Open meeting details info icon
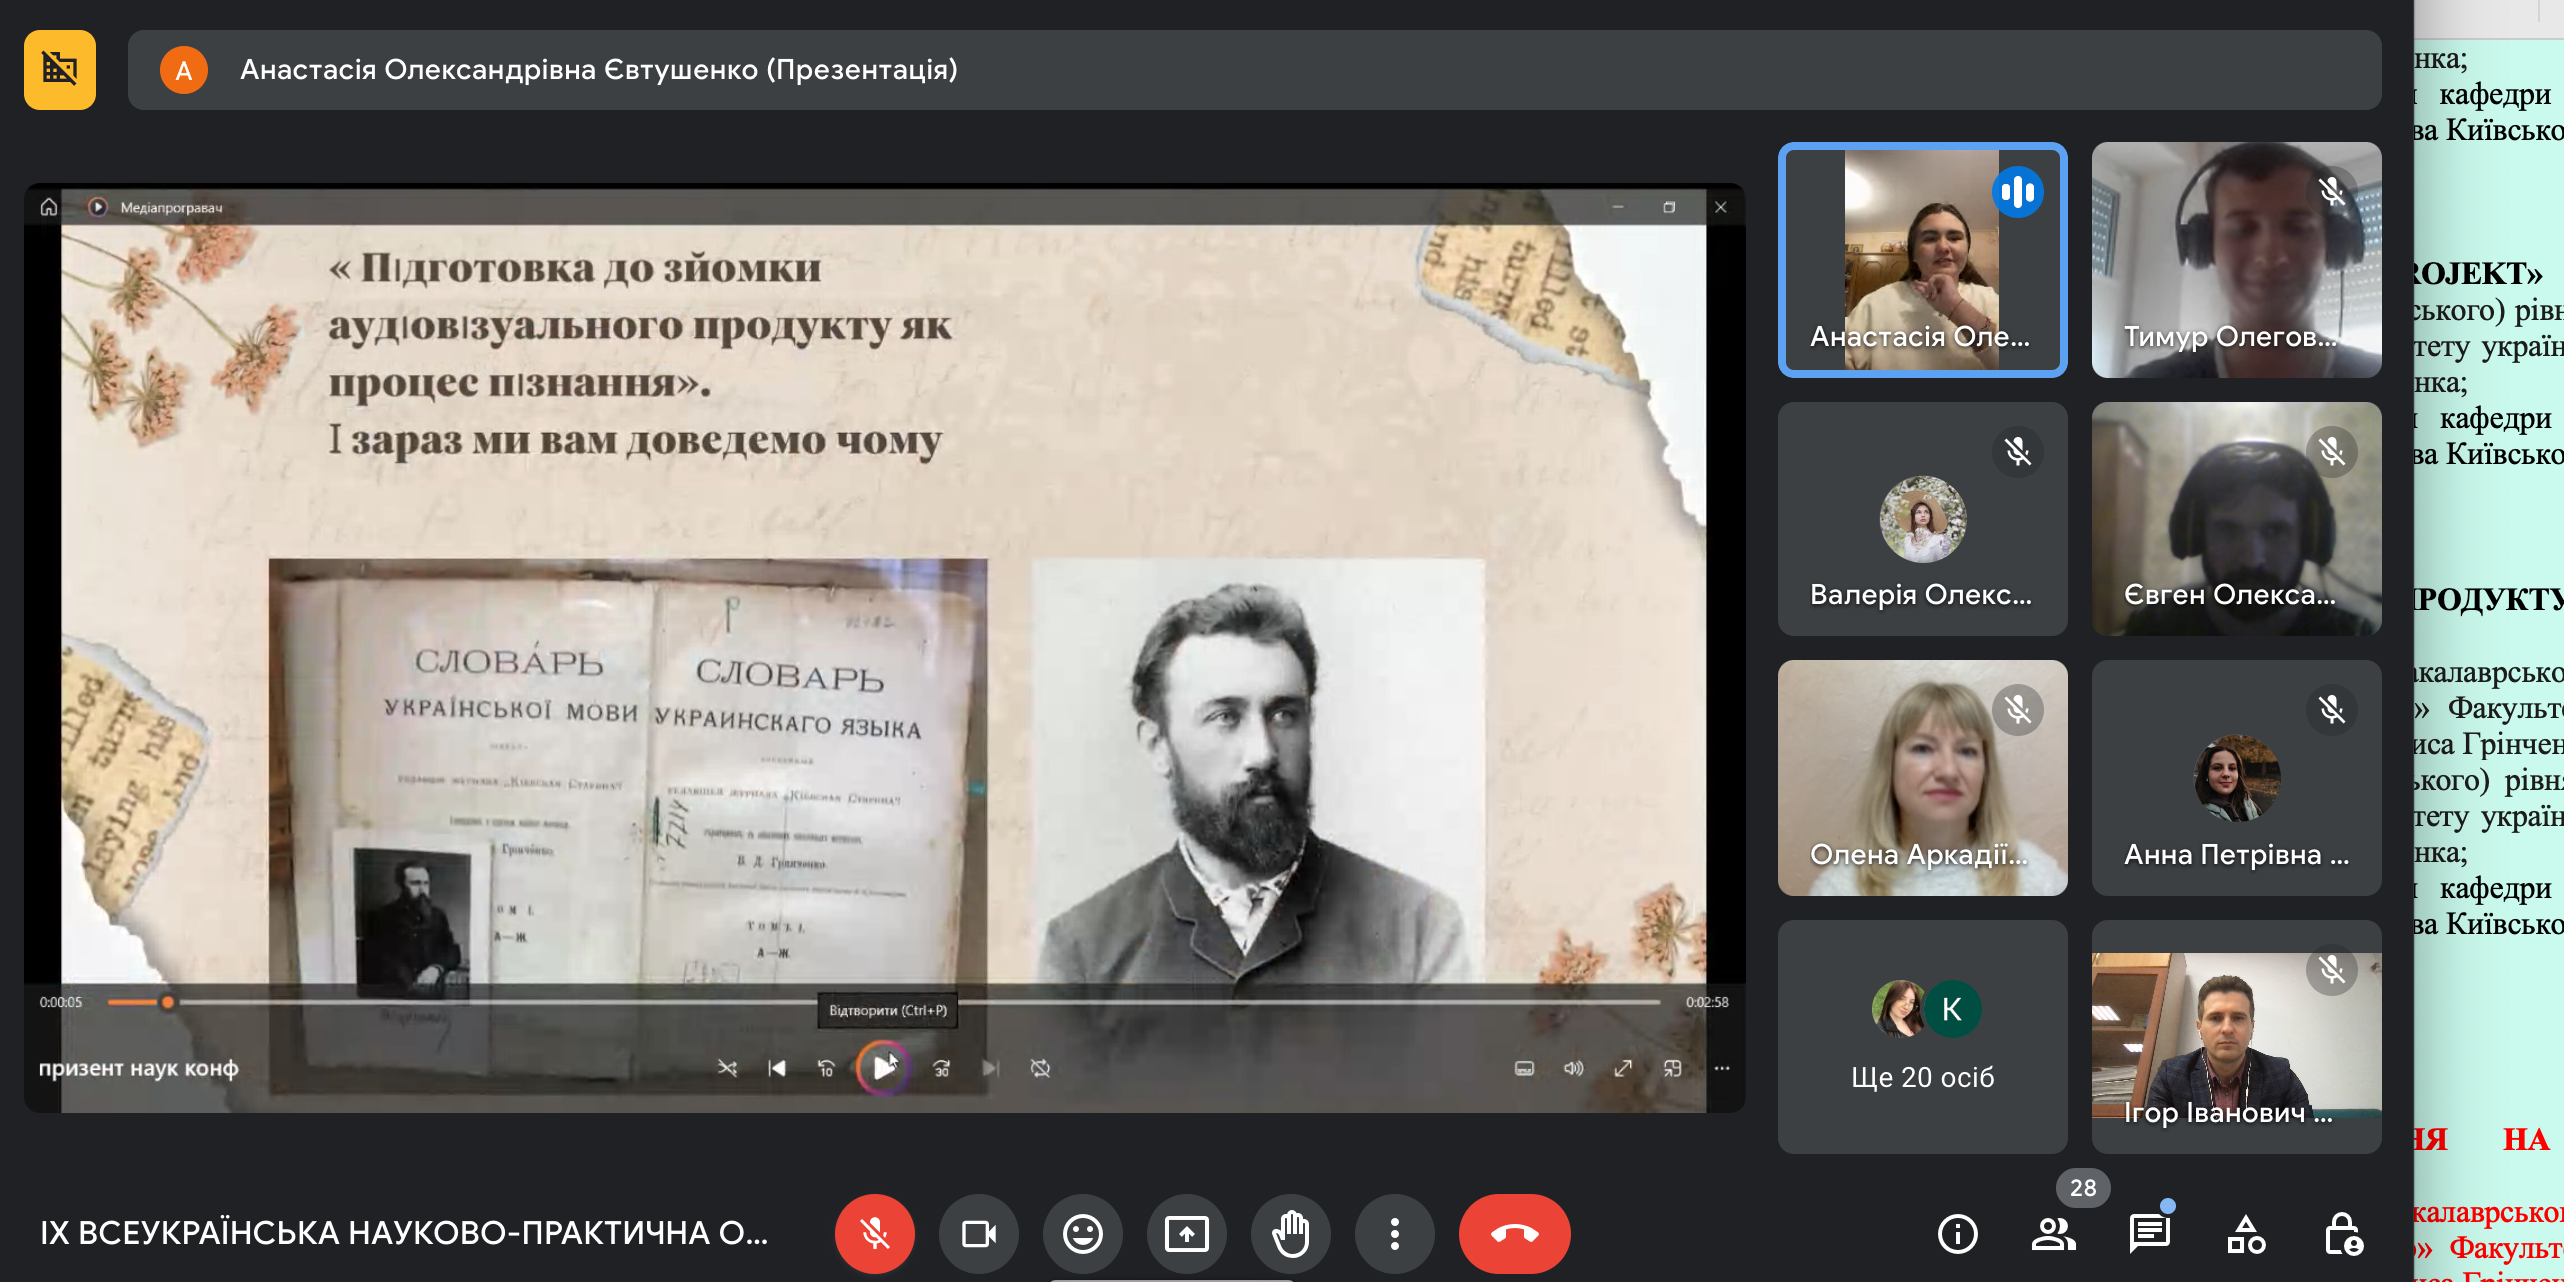 1957,1233
